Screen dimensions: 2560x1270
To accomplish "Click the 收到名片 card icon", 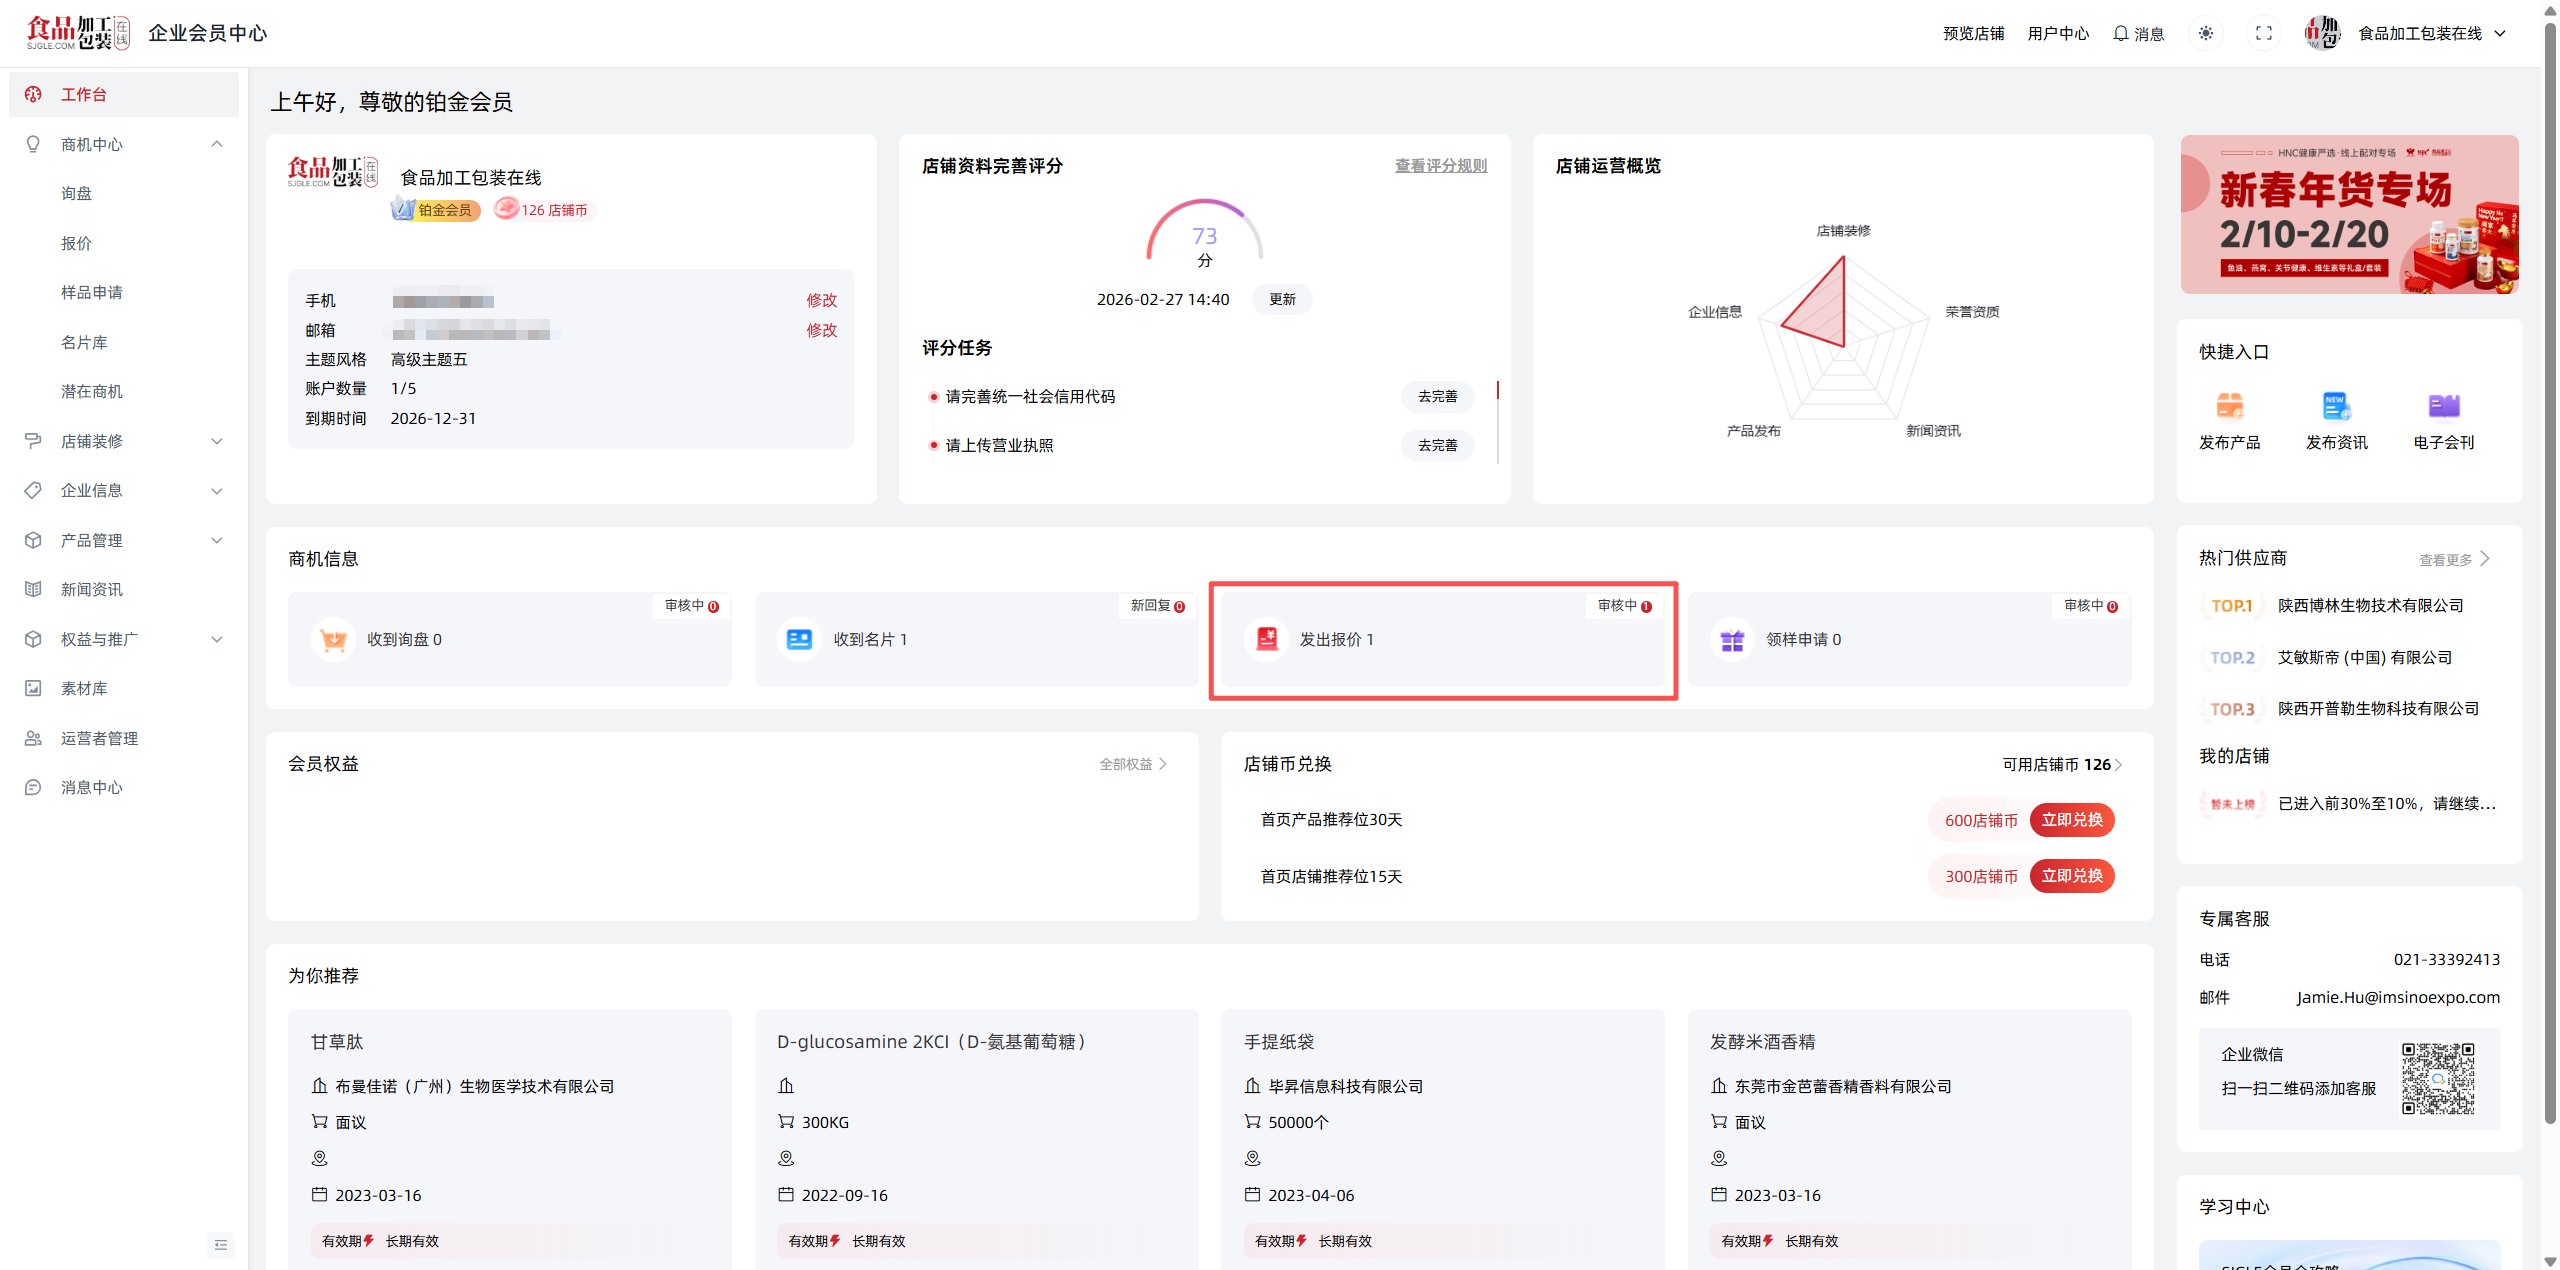I will (799, 640).
